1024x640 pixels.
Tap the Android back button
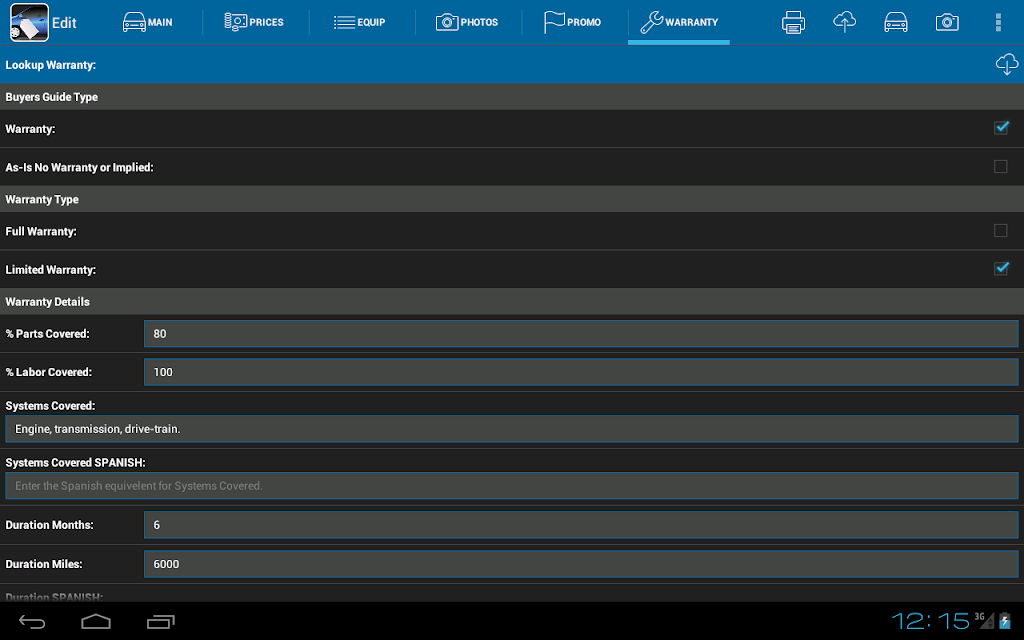tap(31, 622)
